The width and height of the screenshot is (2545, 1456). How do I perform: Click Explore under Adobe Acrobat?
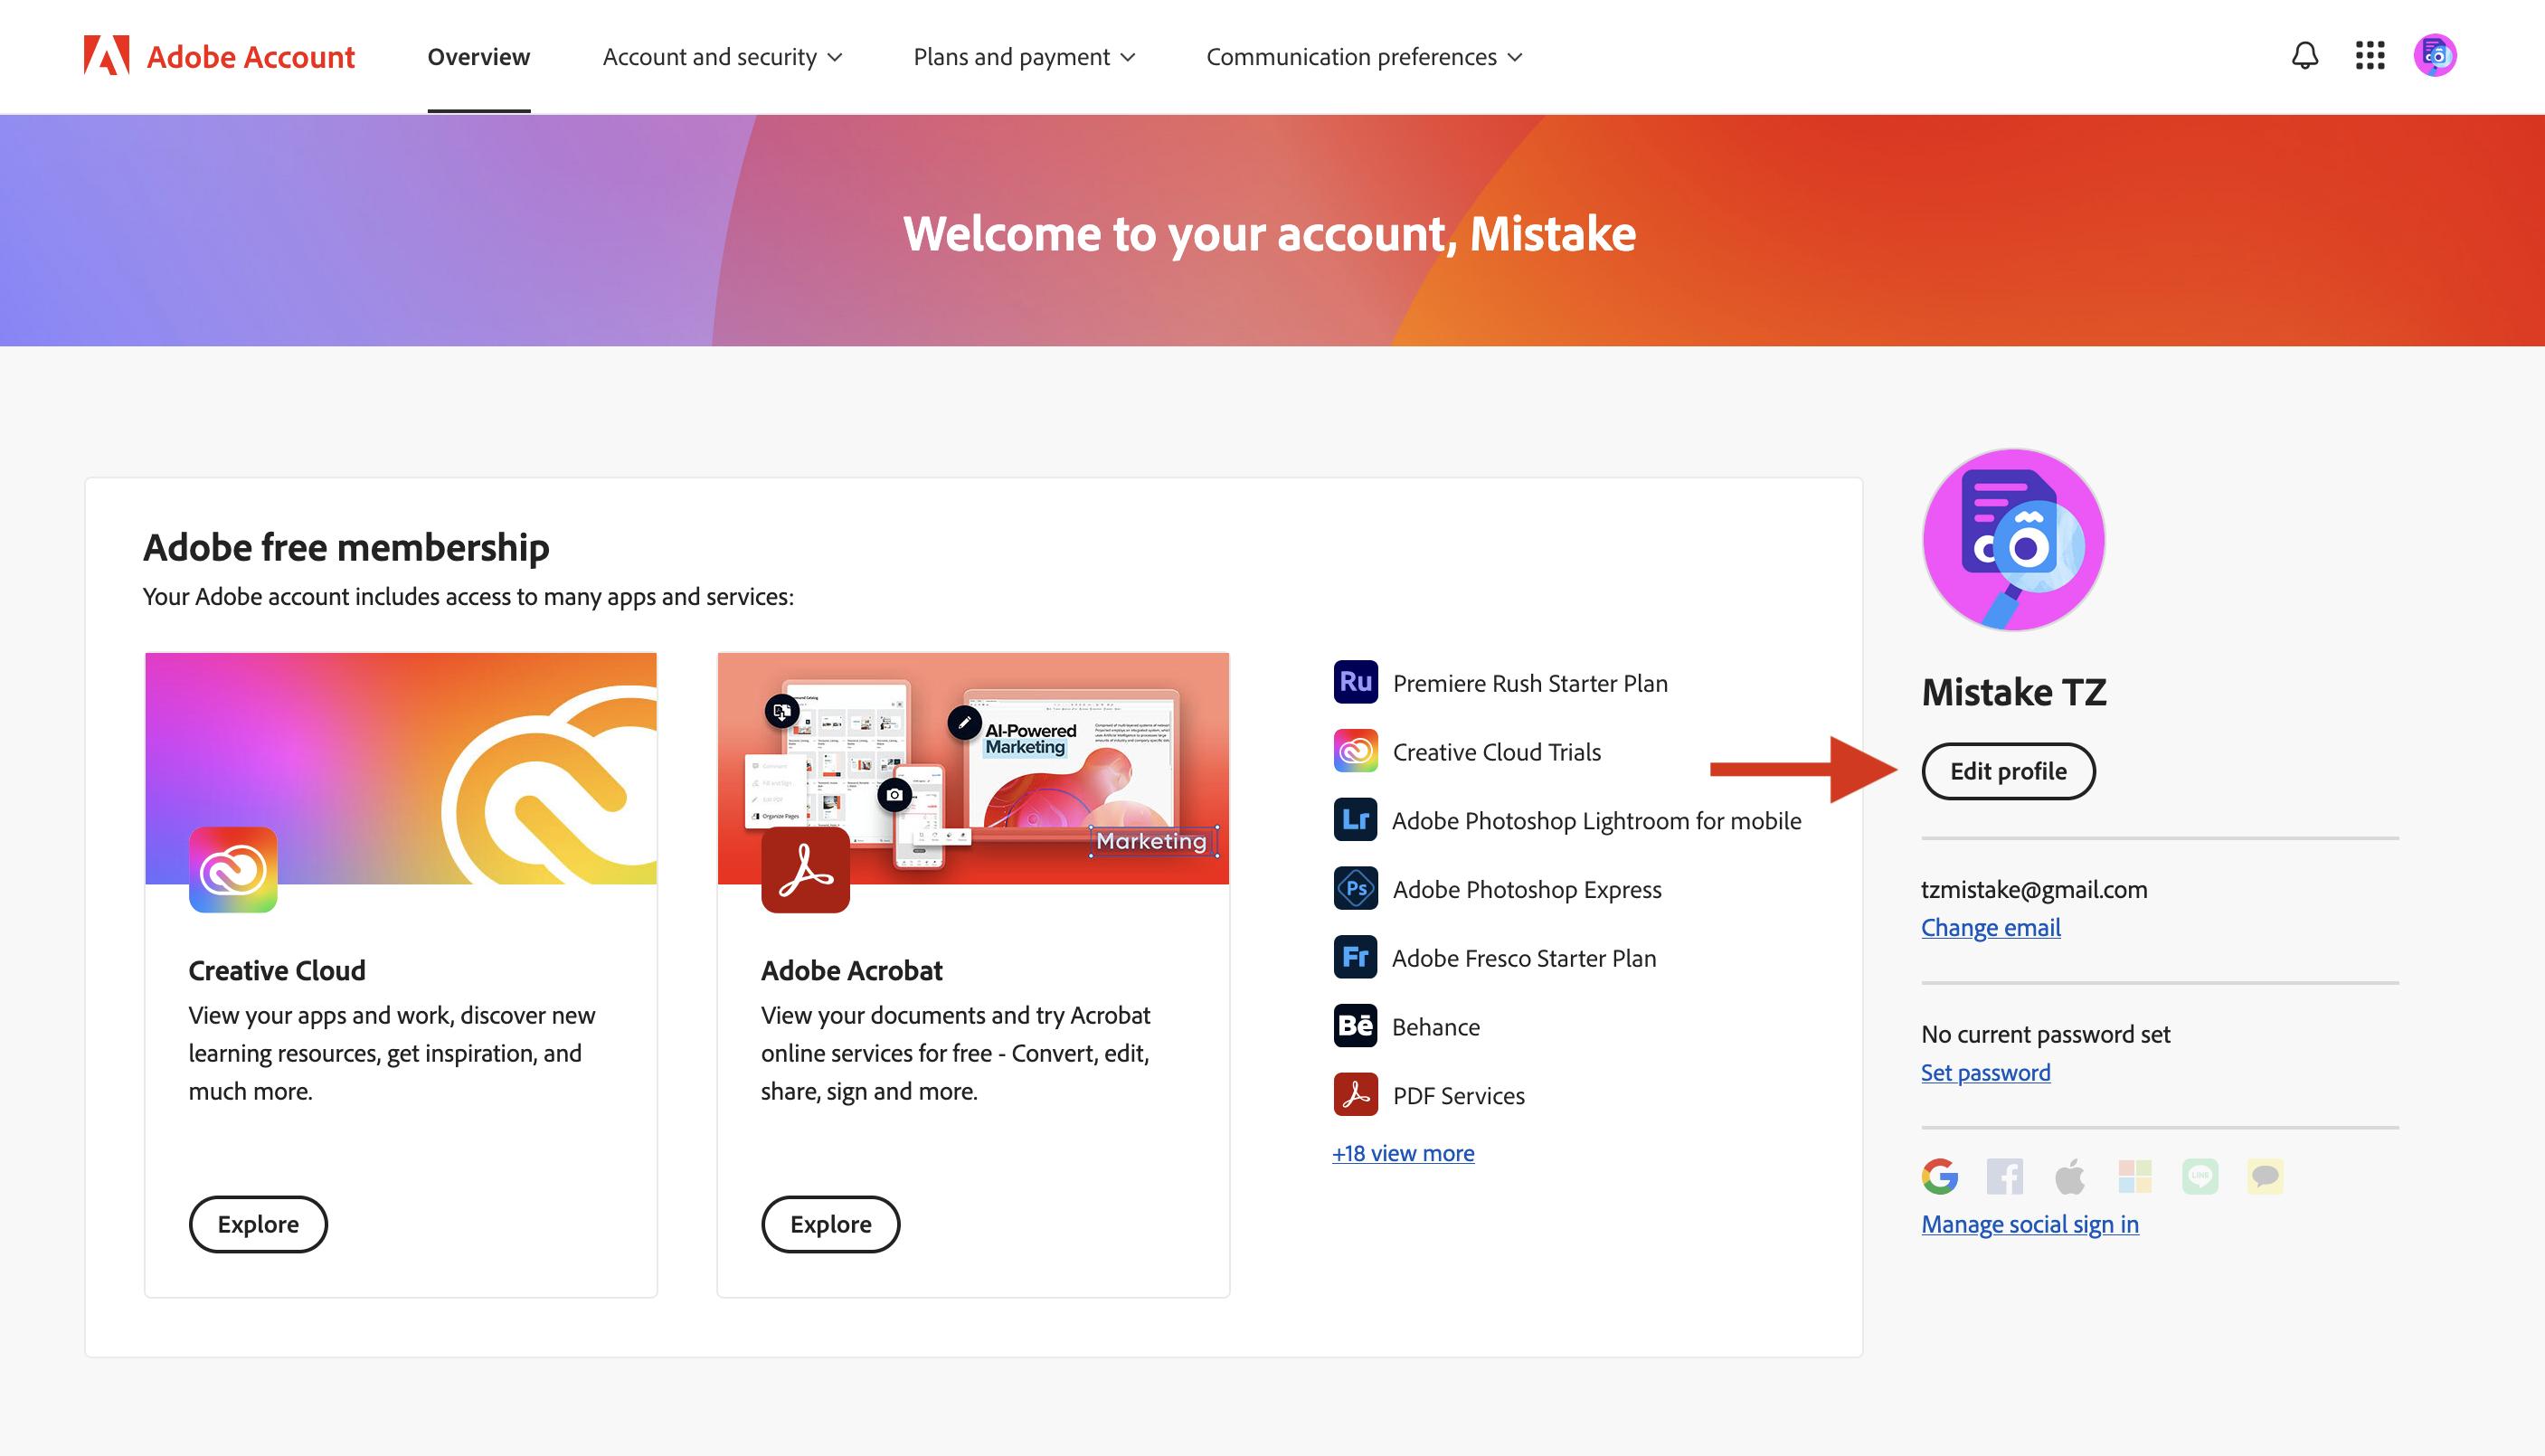pyautogui.click(x=831, y=1224)
